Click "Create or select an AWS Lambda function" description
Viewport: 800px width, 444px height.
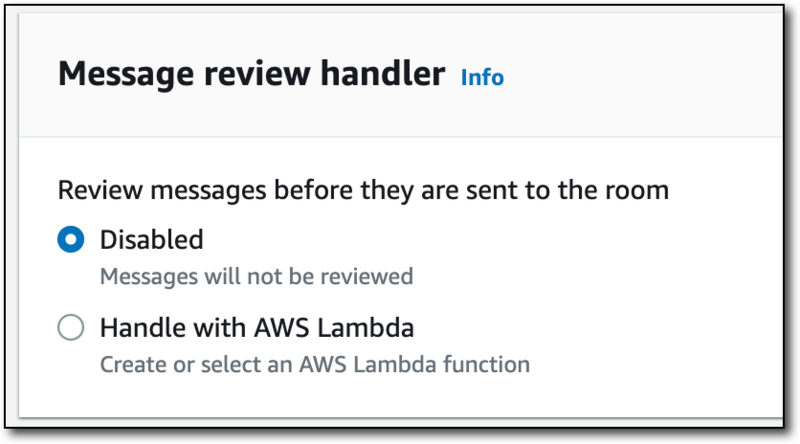click(x=314, y=363)
